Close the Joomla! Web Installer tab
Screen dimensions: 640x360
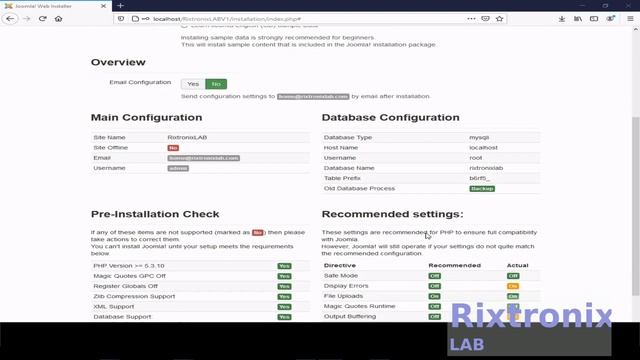103,6
